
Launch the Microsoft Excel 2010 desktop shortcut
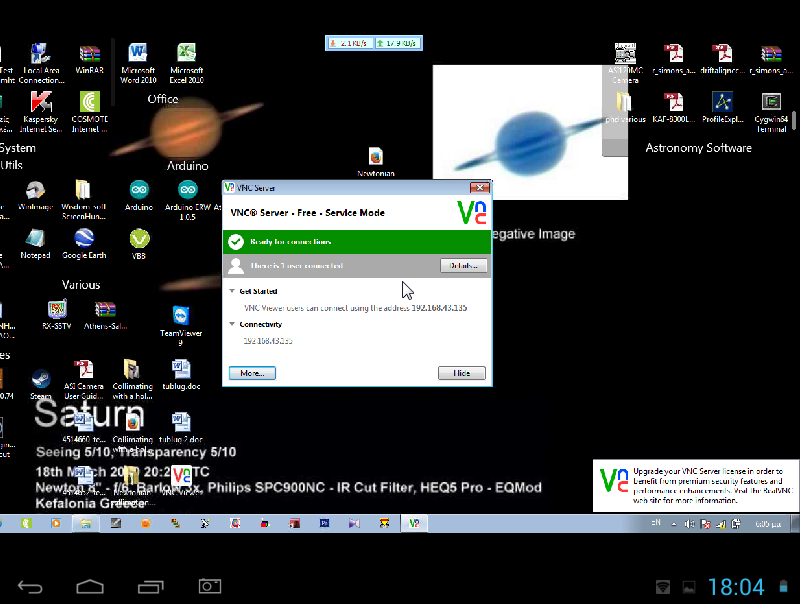click(x=187, y=63)
